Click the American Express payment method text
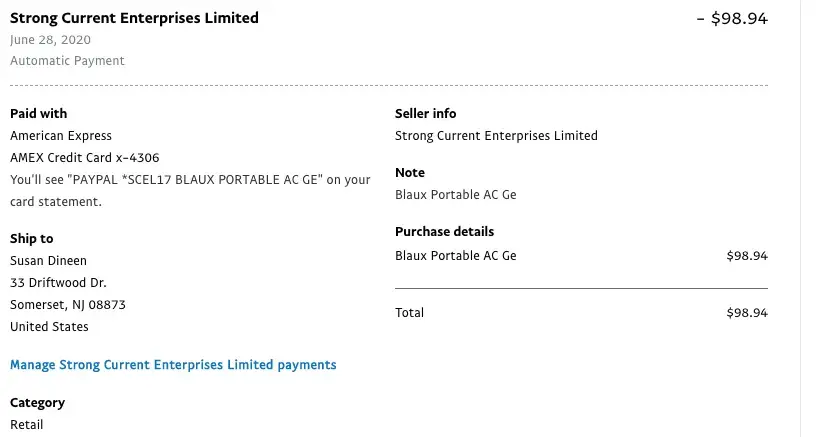Screen dimensions: 819x437 [61, 136]
